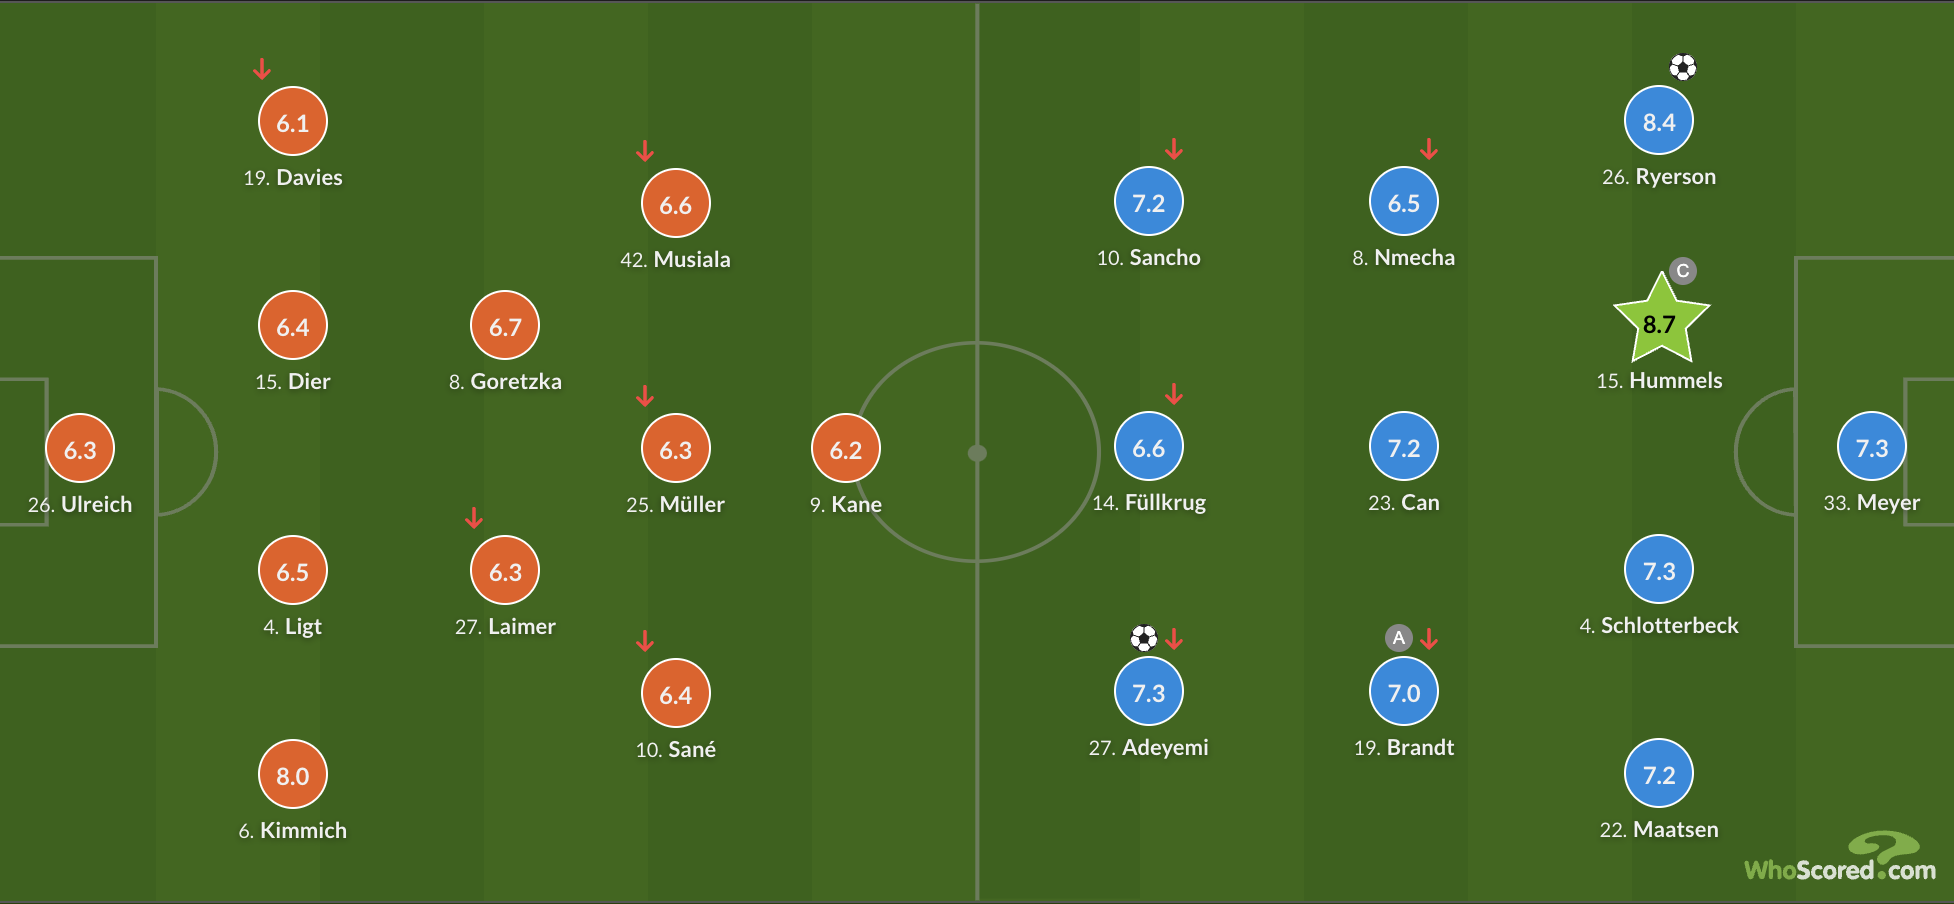Click the player name Schlotterbeck

pos(1670,625)
